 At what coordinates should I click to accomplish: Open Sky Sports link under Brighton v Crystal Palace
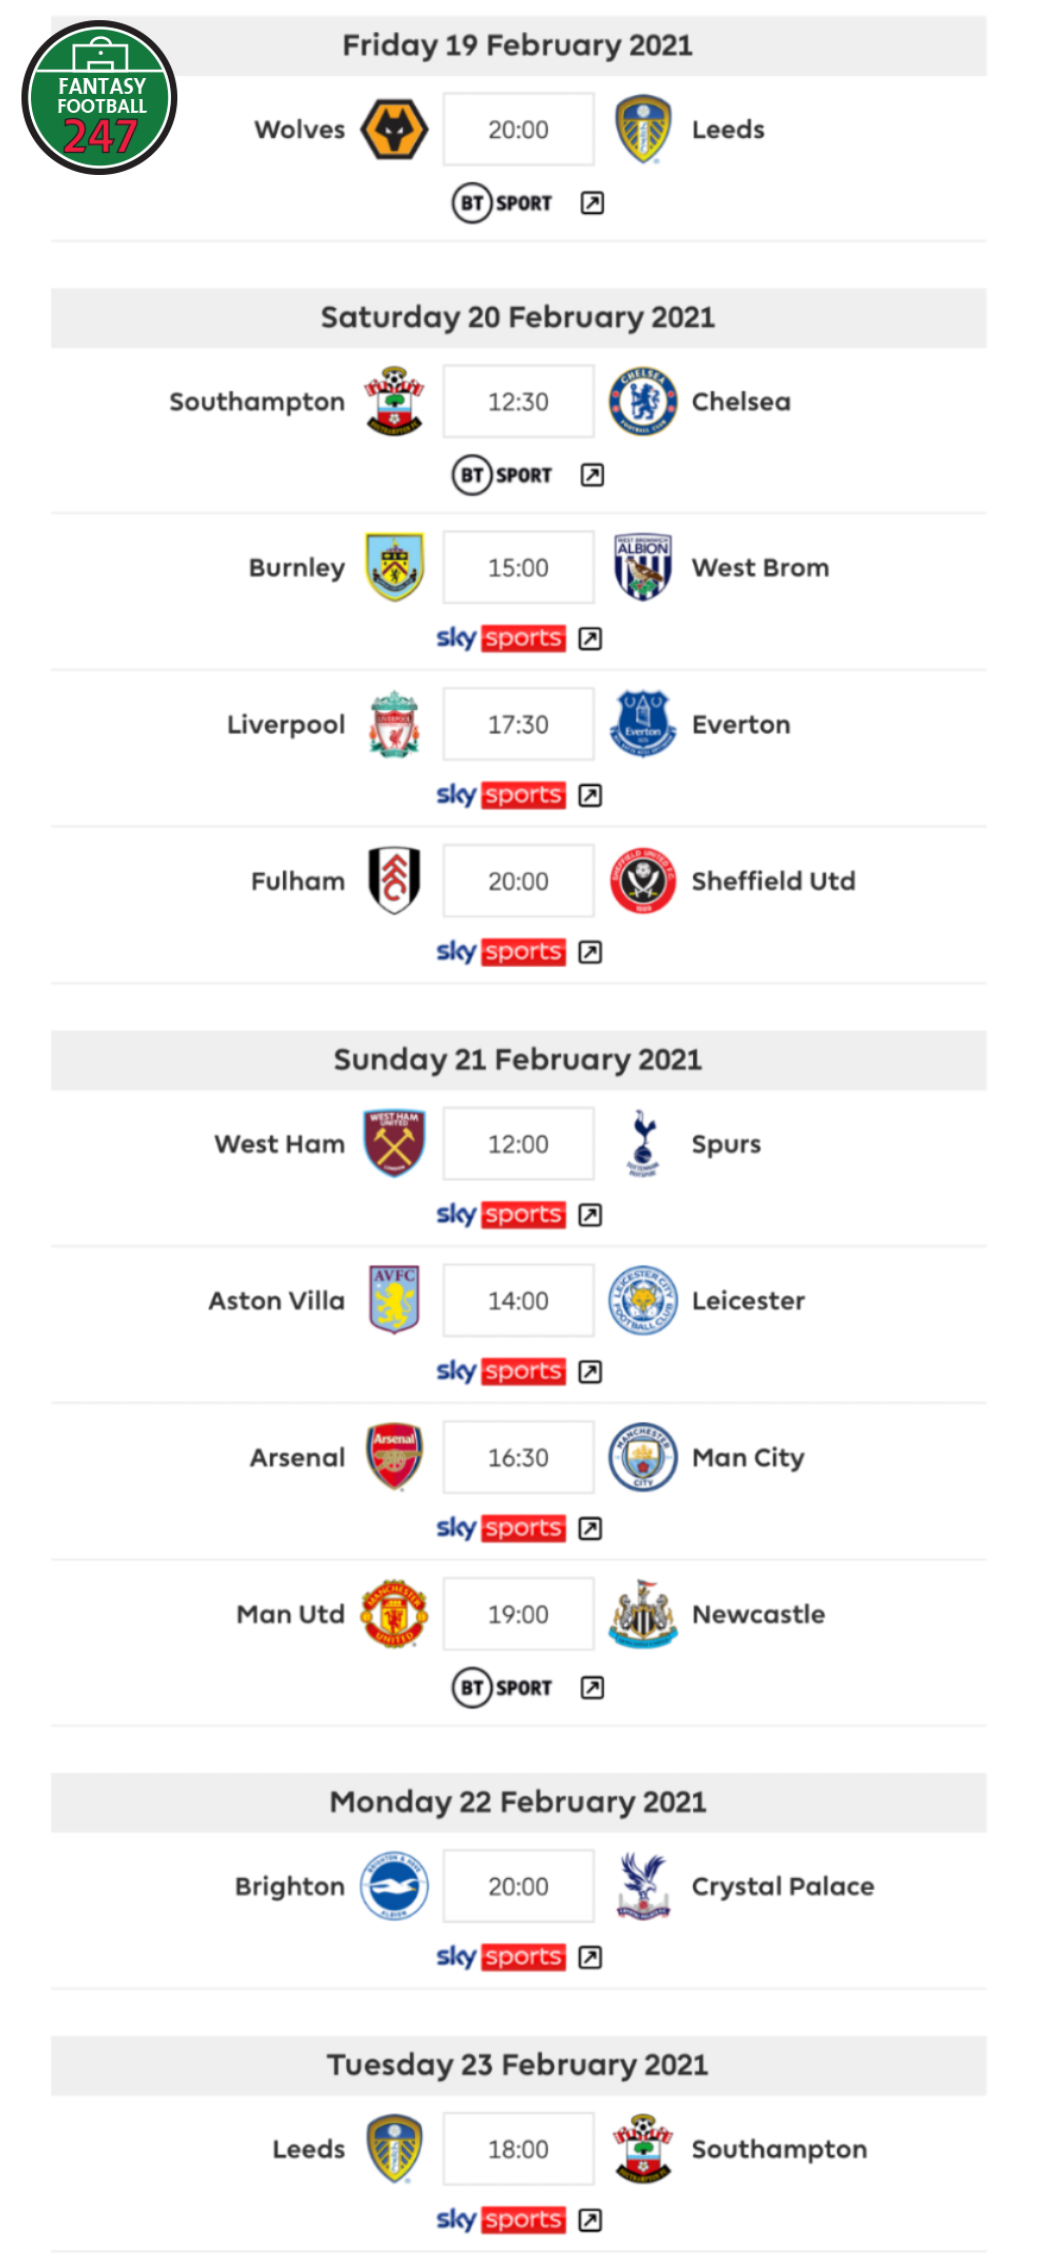pyautogui.click(x=501, y=1957)
